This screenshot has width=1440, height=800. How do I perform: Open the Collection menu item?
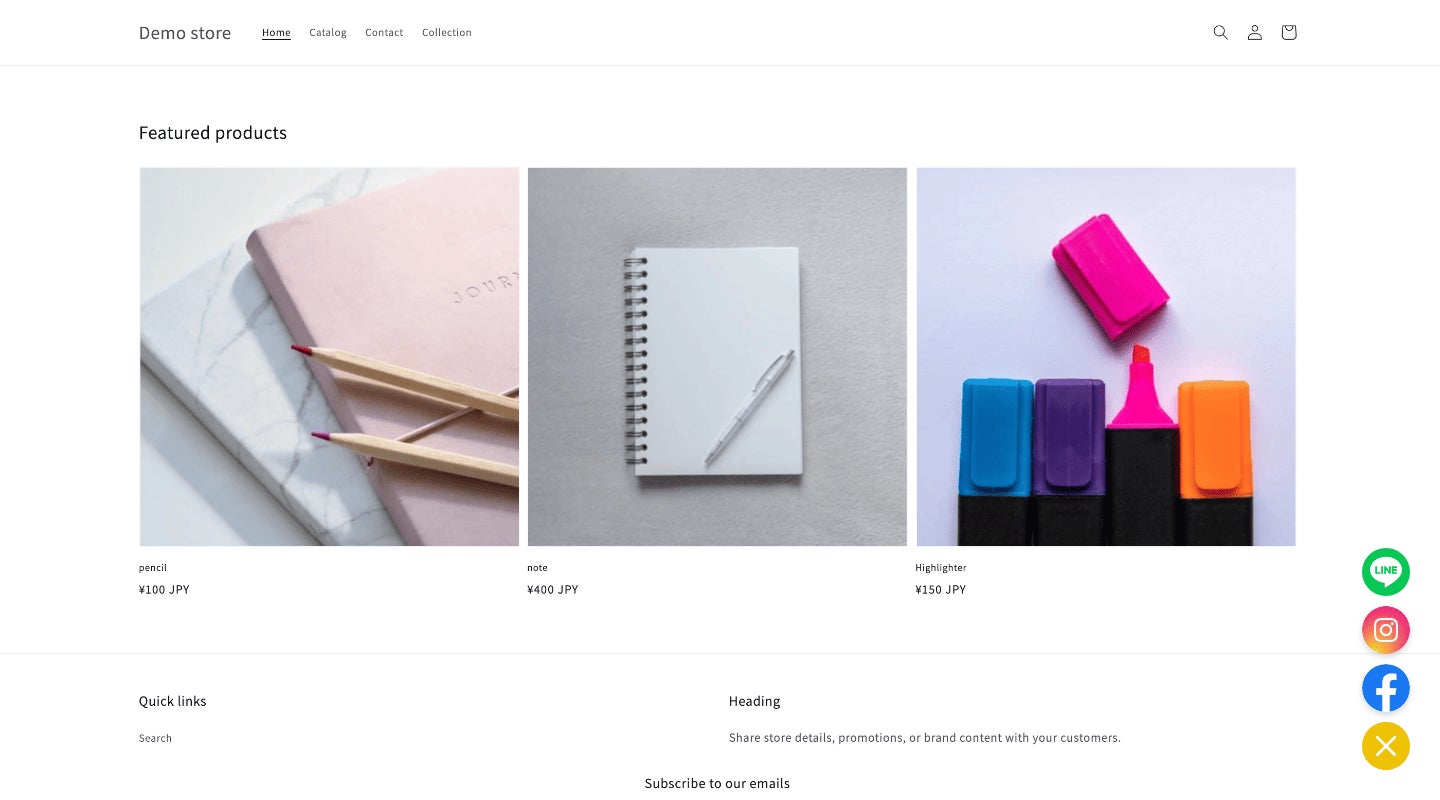coord(447,33)
